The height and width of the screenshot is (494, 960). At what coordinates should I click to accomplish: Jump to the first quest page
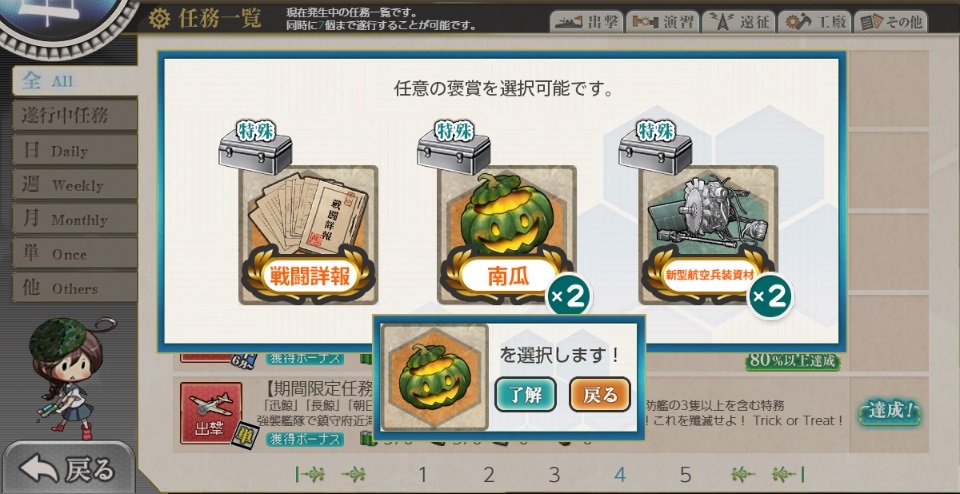311,474
